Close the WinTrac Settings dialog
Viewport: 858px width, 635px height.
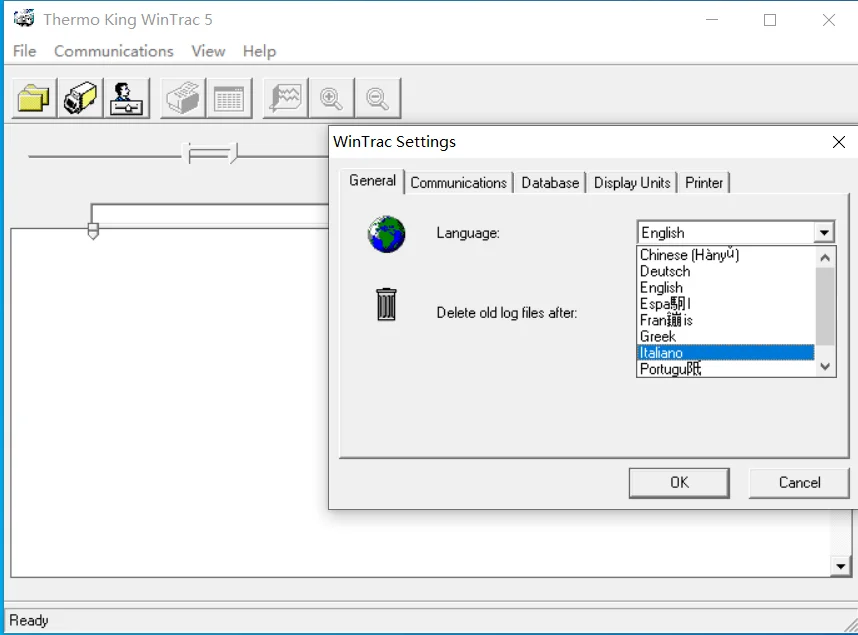[x=838, y=142]
